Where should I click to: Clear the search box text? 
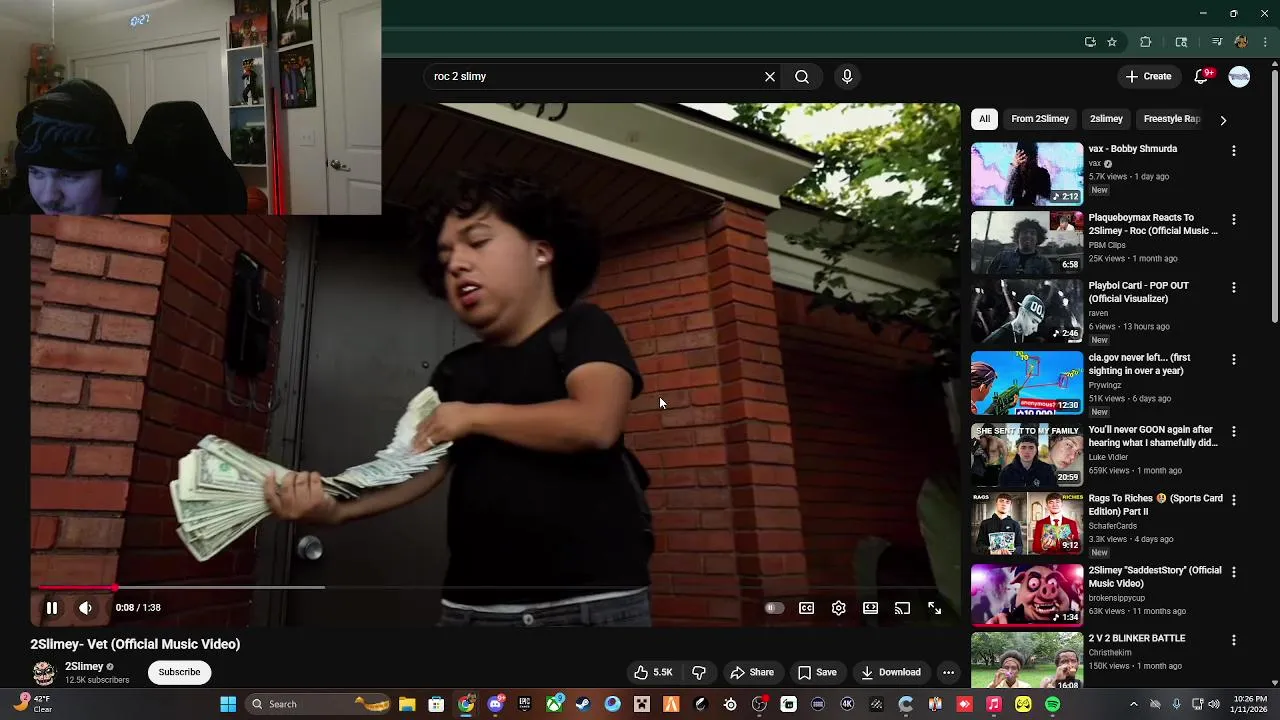pyautogui.click(x=770, y=76)
